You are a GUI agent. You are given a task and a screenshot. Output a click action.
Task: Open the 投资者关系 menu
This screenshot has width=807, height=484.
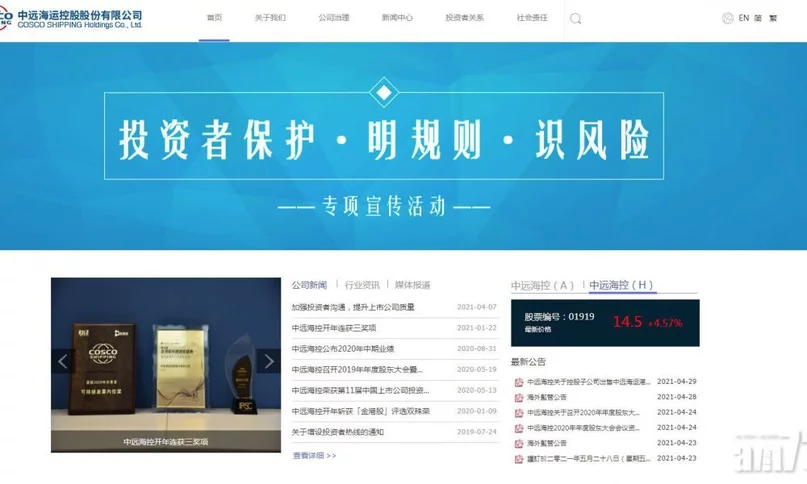[464, 18]
